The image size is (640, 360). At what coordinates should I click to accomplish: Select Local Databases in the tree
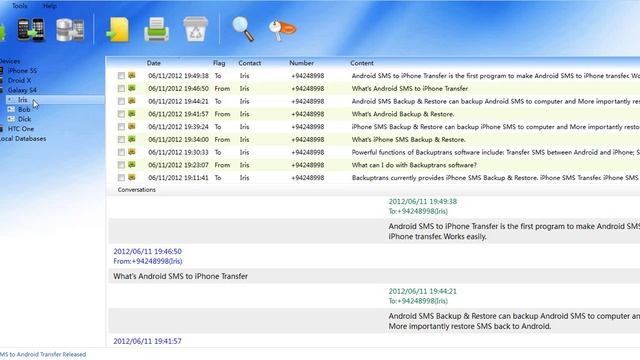click(x=23, y=138)
